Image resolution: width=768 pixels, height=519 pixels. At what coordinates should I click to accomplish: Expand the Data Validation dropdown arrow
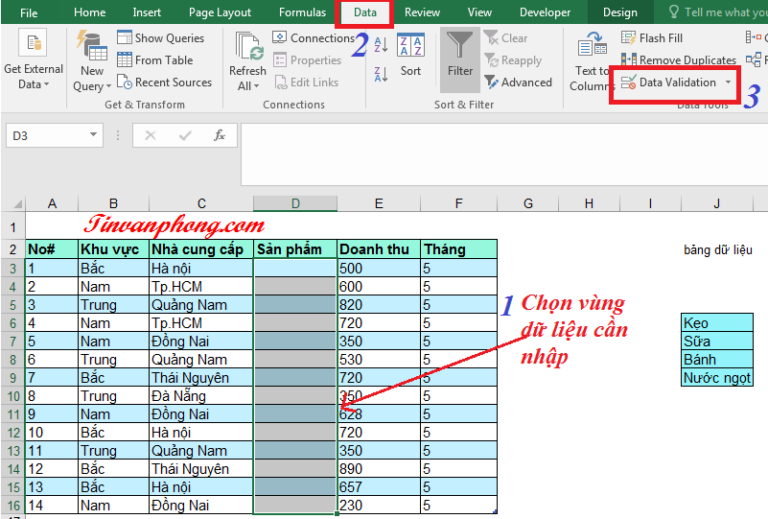(728, 82)
